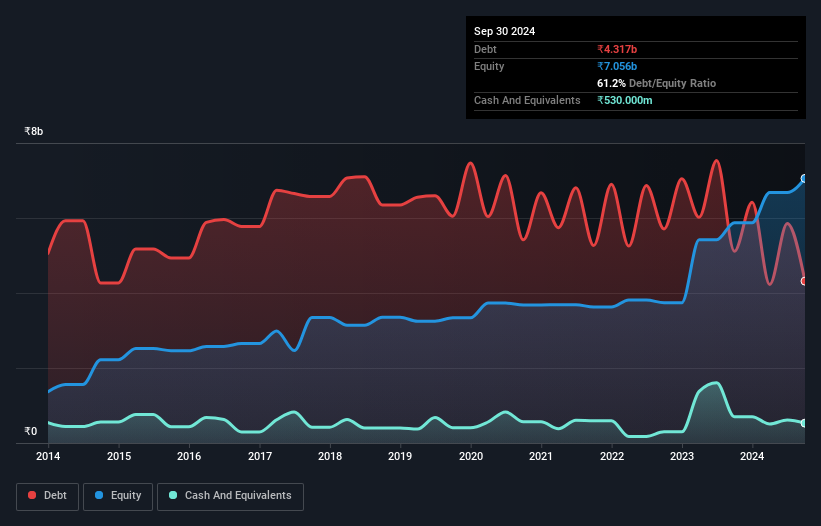Click the ₹0 y-axis label

pyautogui.click(x=31, y=431)
